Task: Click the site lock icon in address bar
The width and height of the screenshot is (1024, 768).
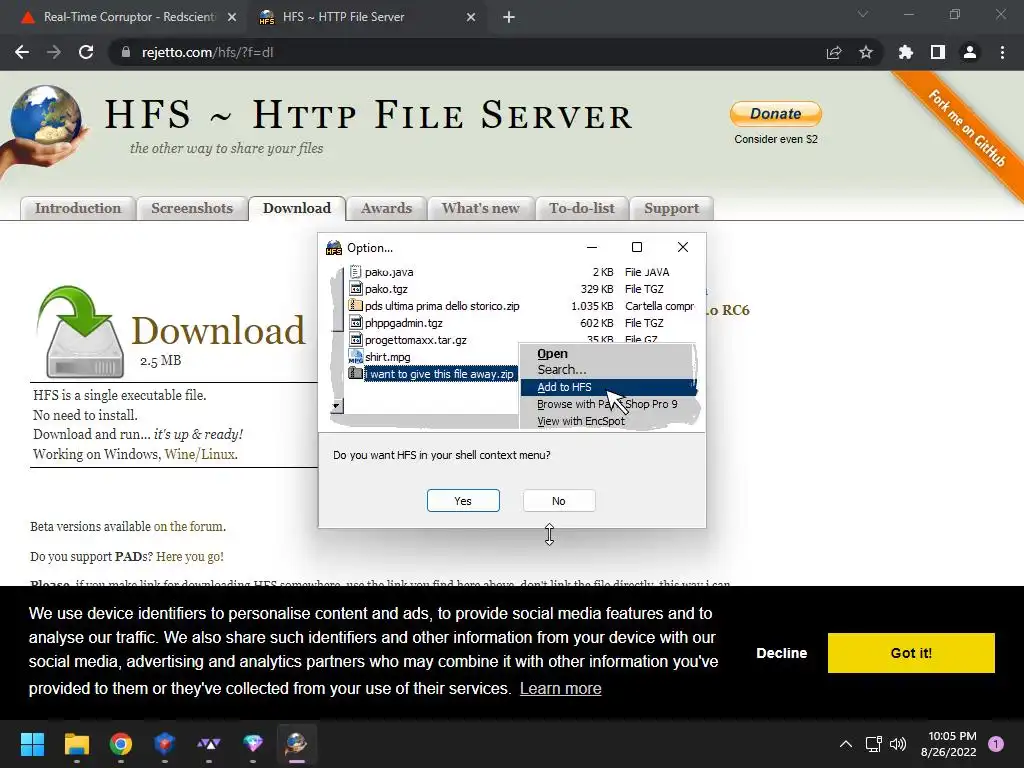Action: click(126, 52)
